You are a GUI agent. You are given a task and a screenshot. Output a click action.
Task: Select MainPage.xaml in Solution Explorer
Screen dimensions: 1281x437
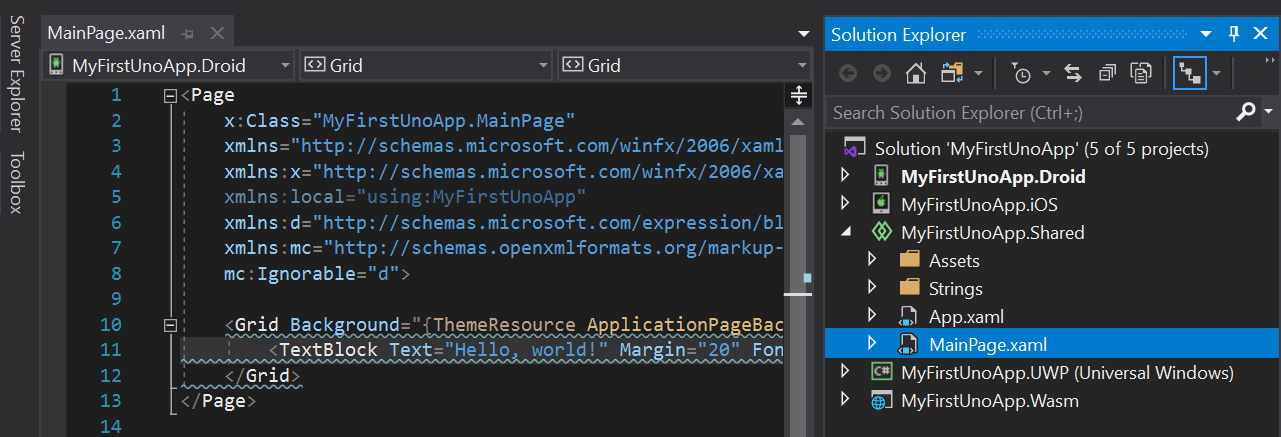click(988, 344)
